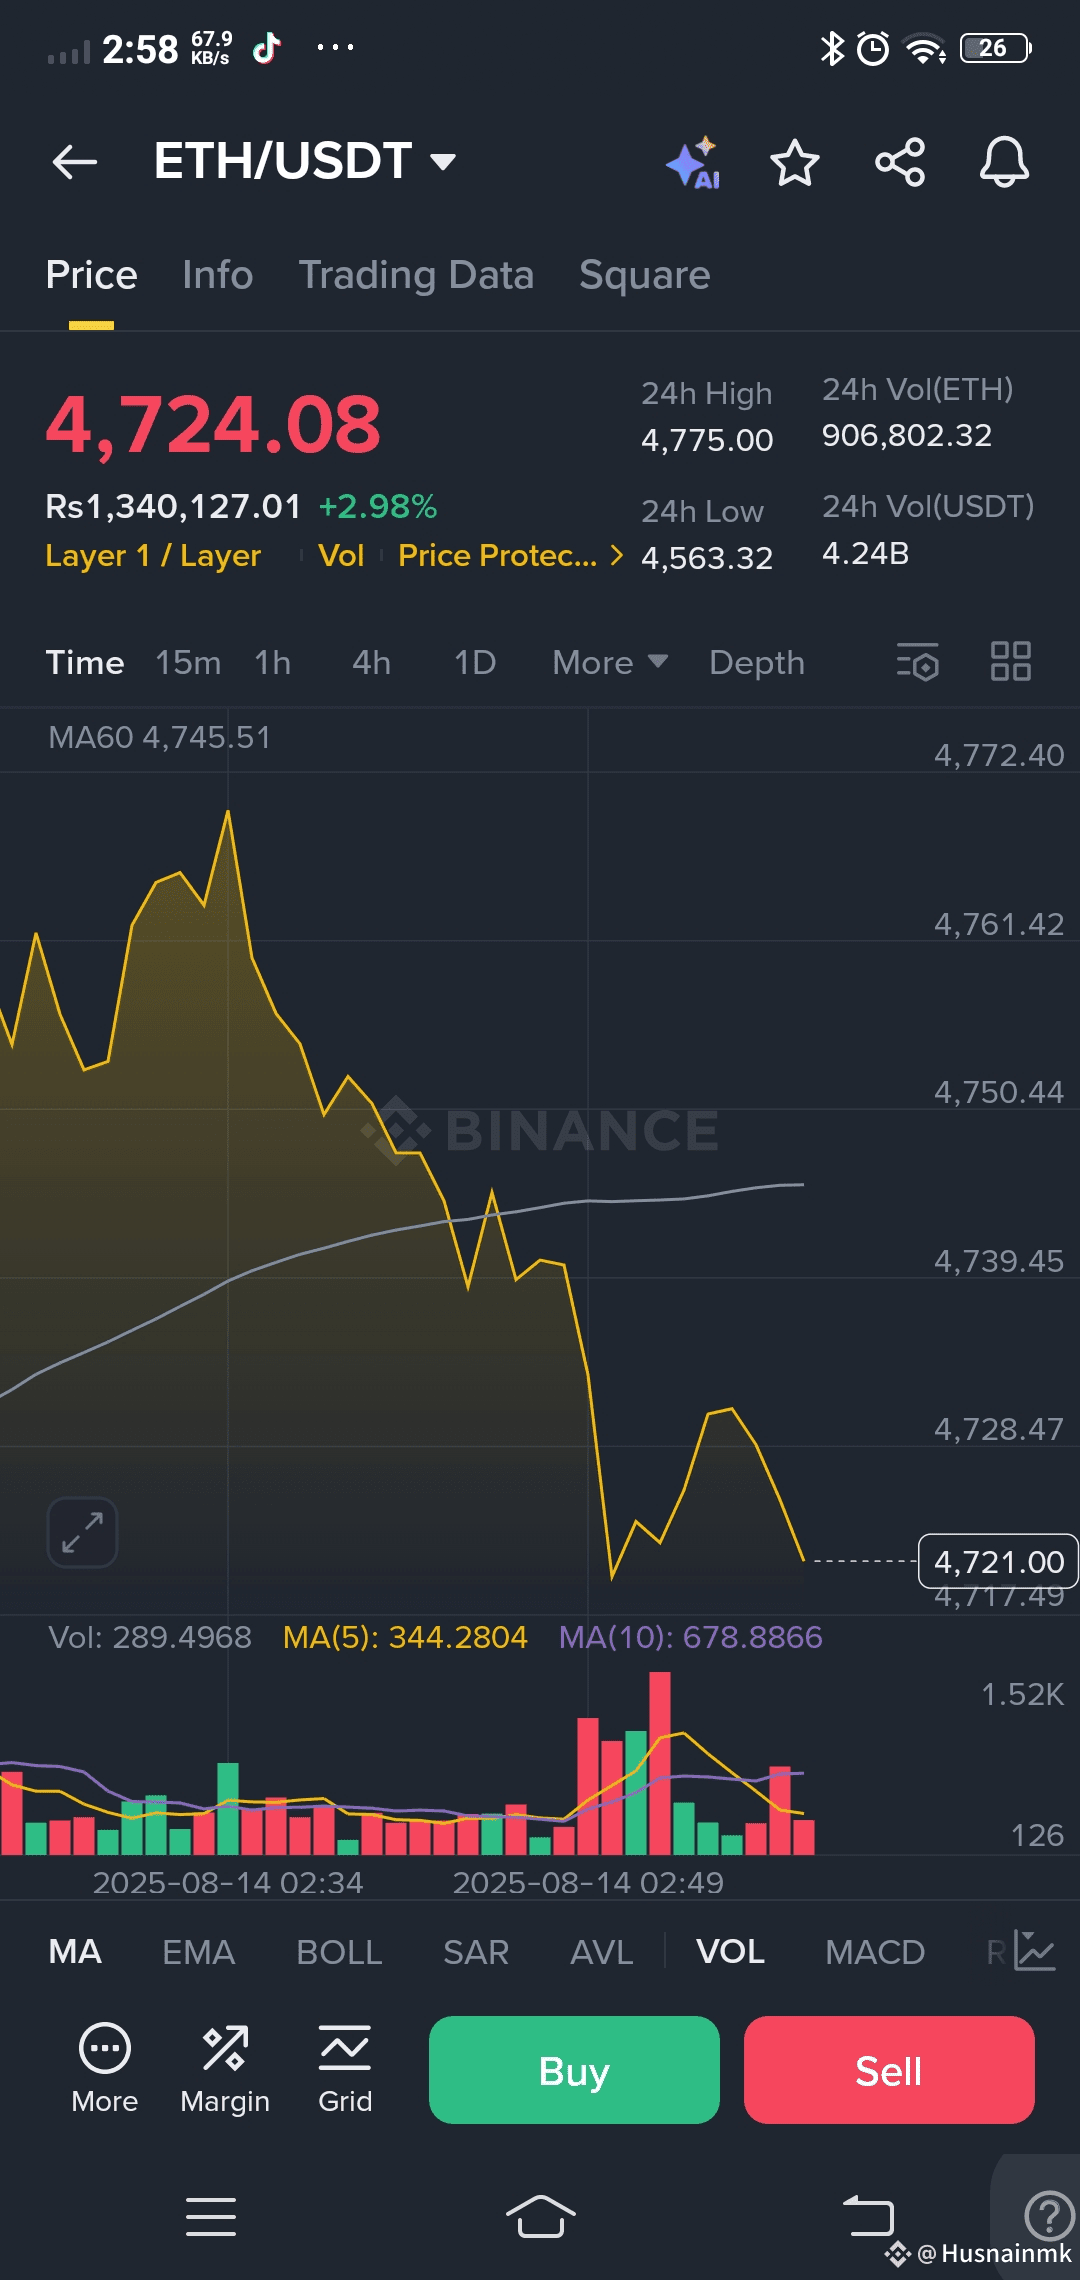Open chart settings icon

pyautogui.click(x=917, y=662)
